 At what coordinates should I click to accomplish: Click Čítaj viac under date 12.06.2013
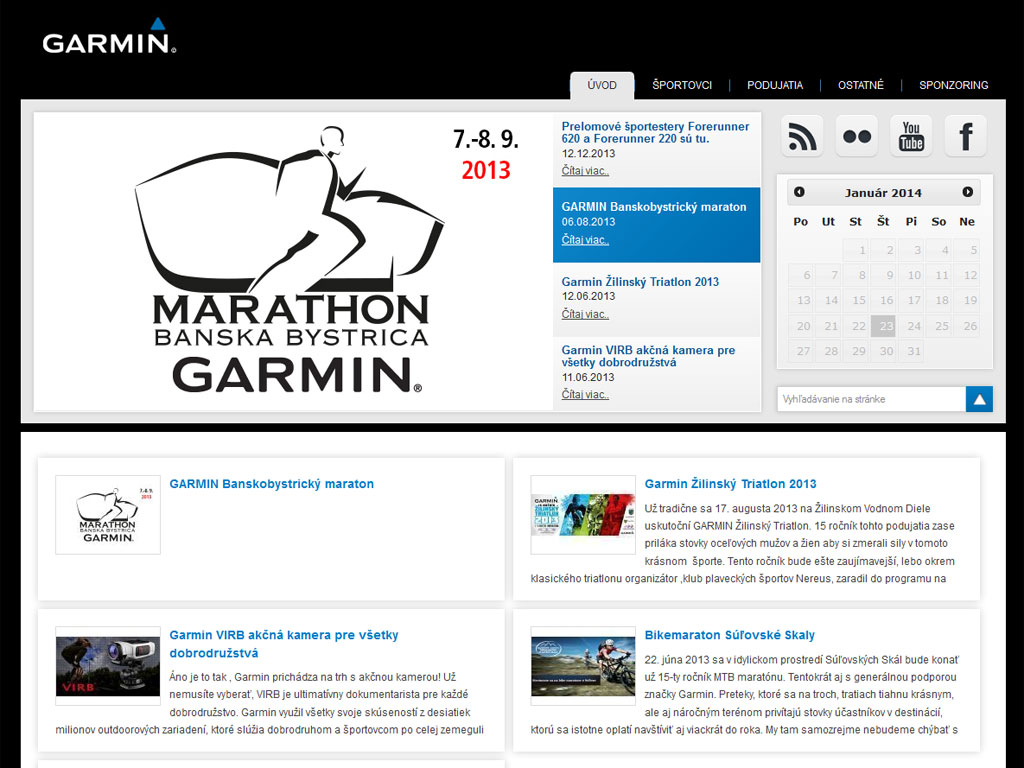click(x=585, y=314)
